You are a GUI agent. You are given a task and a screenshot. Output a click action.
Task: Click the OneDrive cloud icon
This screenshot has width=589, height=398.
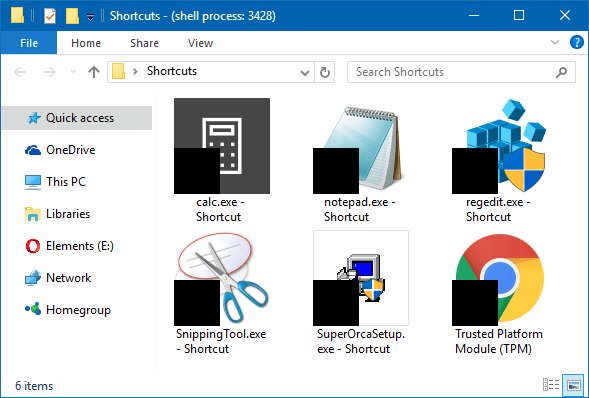[33, 150]
